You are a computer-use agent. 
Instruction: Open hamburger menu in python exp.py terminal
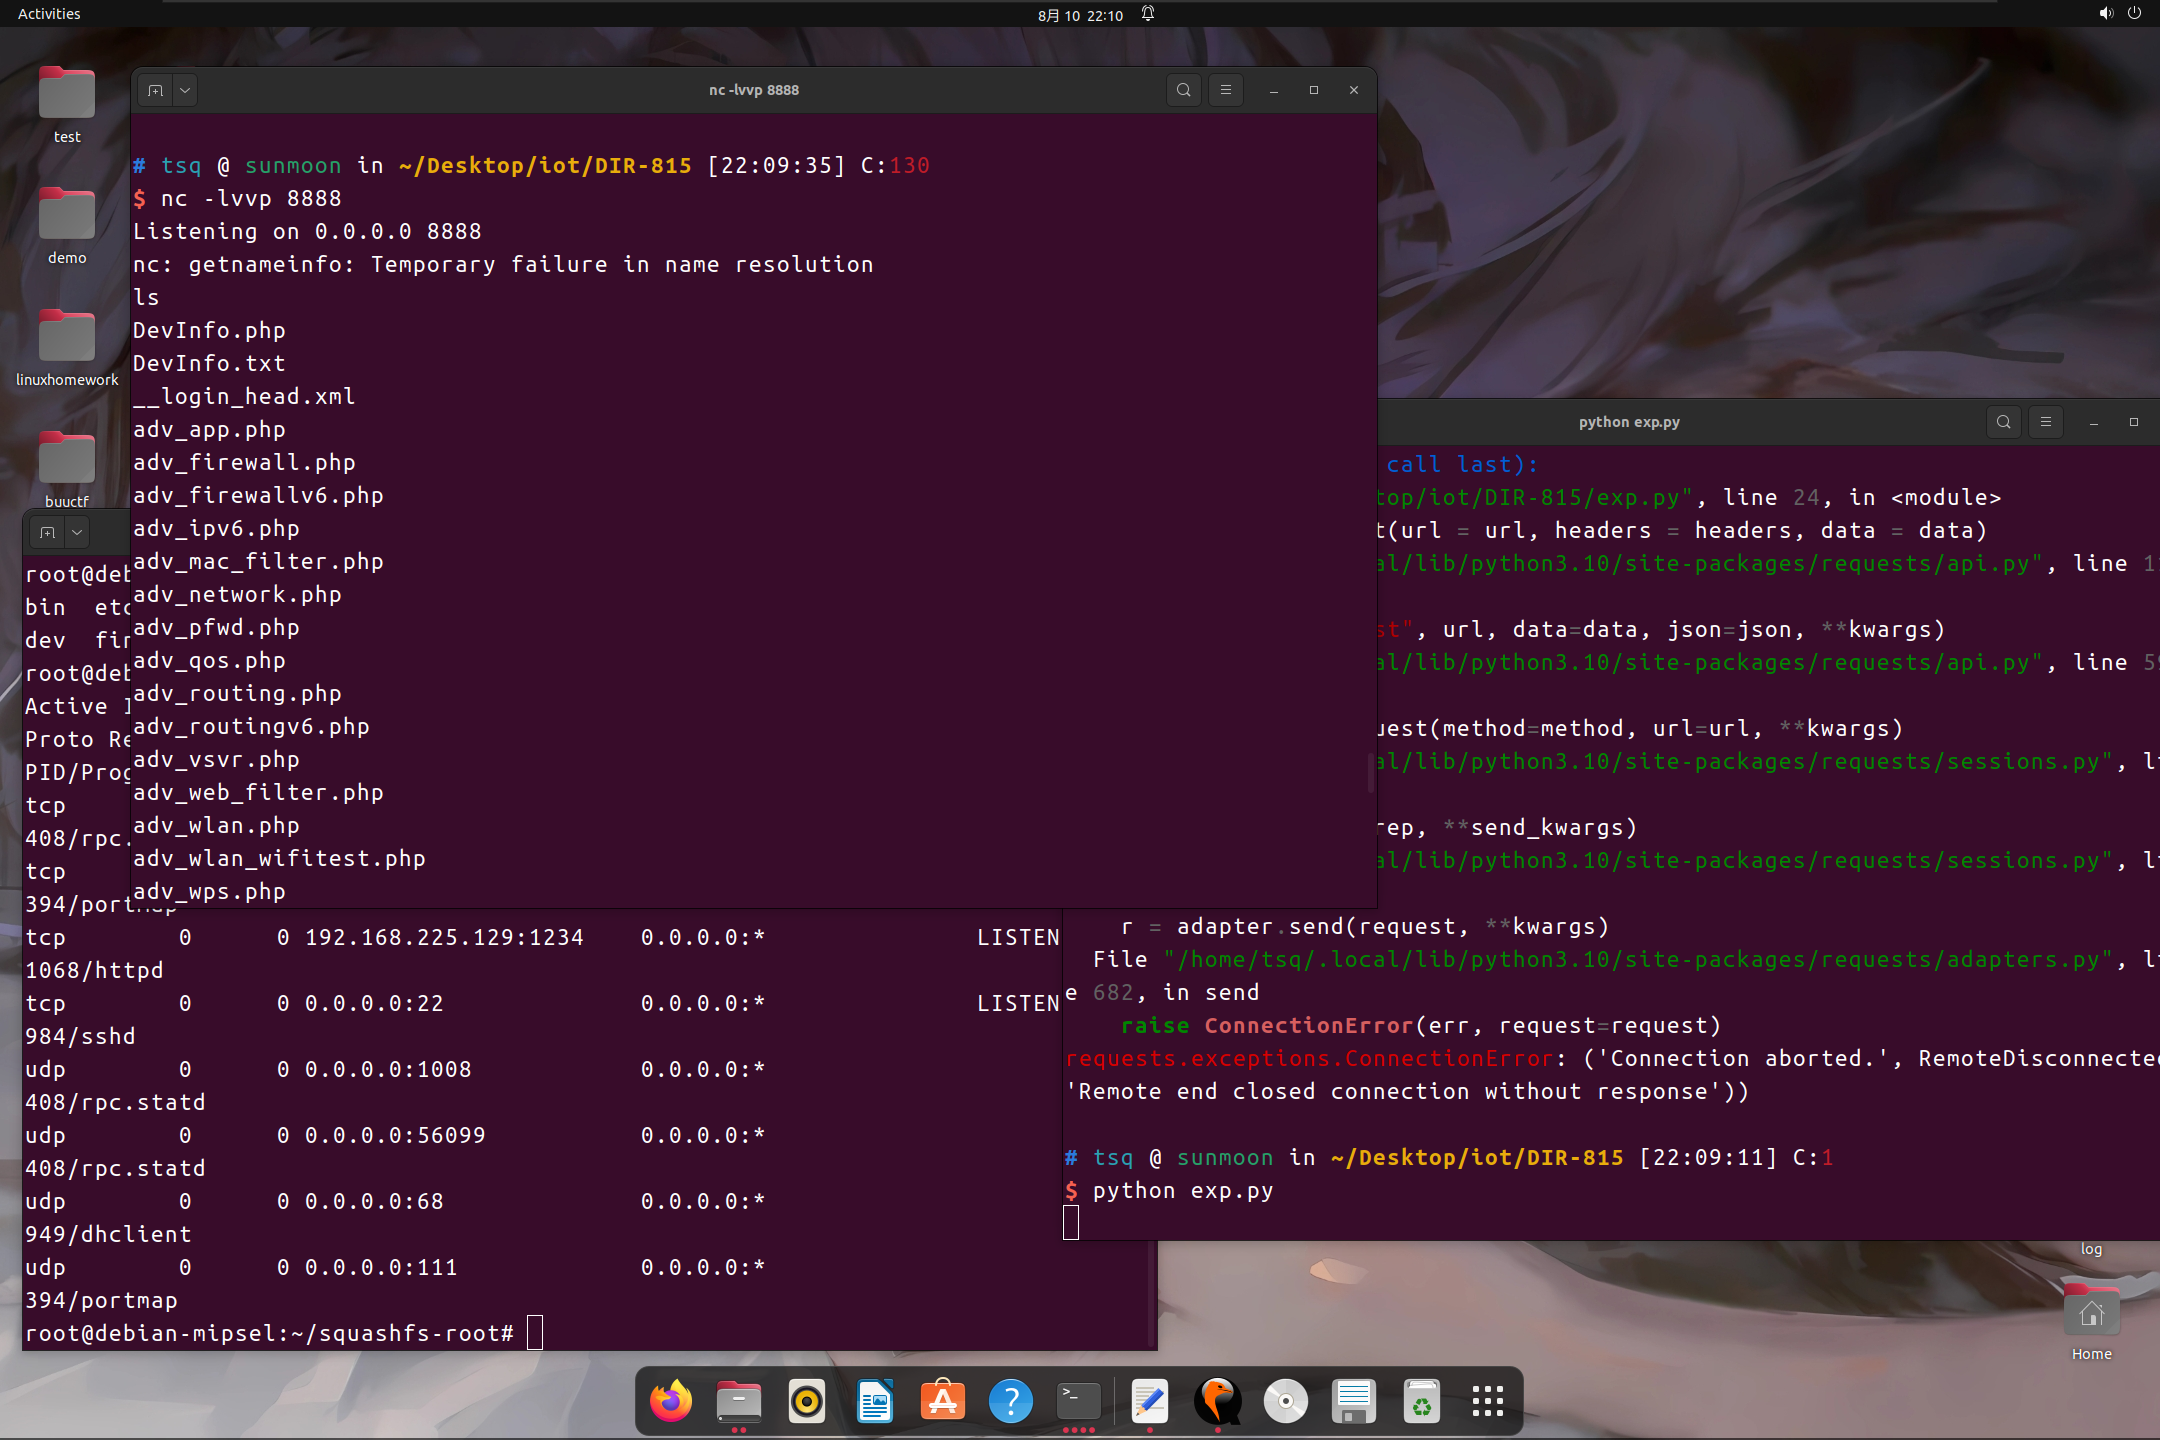(x=2045, y=422)
